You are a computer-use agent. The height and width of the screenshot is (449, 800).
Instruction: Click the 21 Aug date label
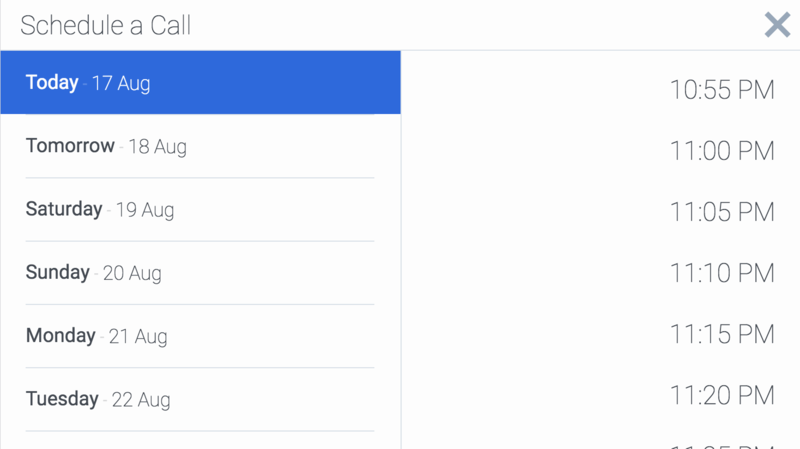click(138, 337)
